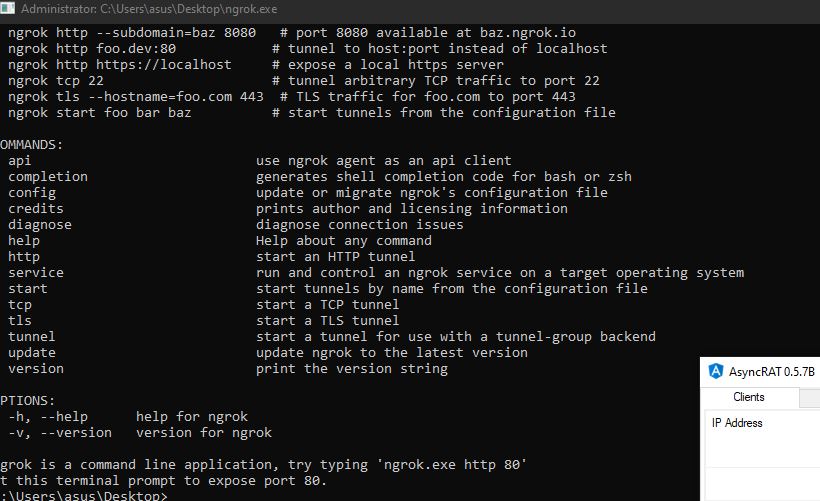Click the text 'diagnose connection issues'
The image size is (820, 501).
(360, 225)
